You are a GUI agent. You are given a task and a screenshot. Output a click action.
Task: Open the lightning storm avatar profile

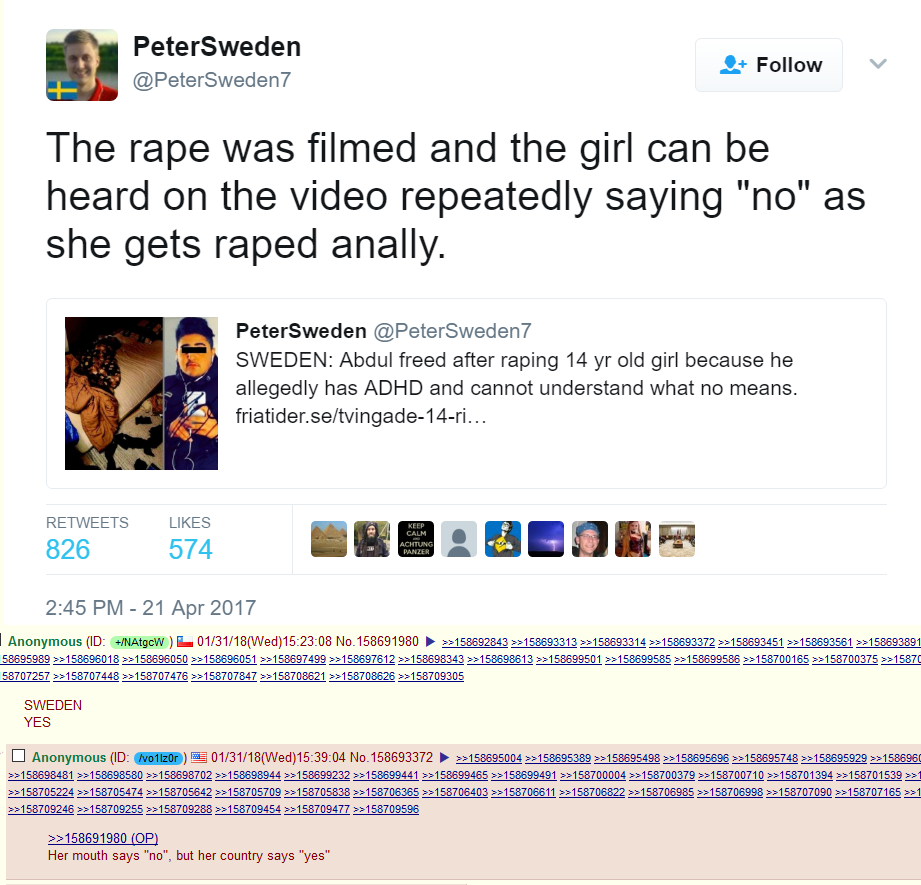tap(546, 539)
